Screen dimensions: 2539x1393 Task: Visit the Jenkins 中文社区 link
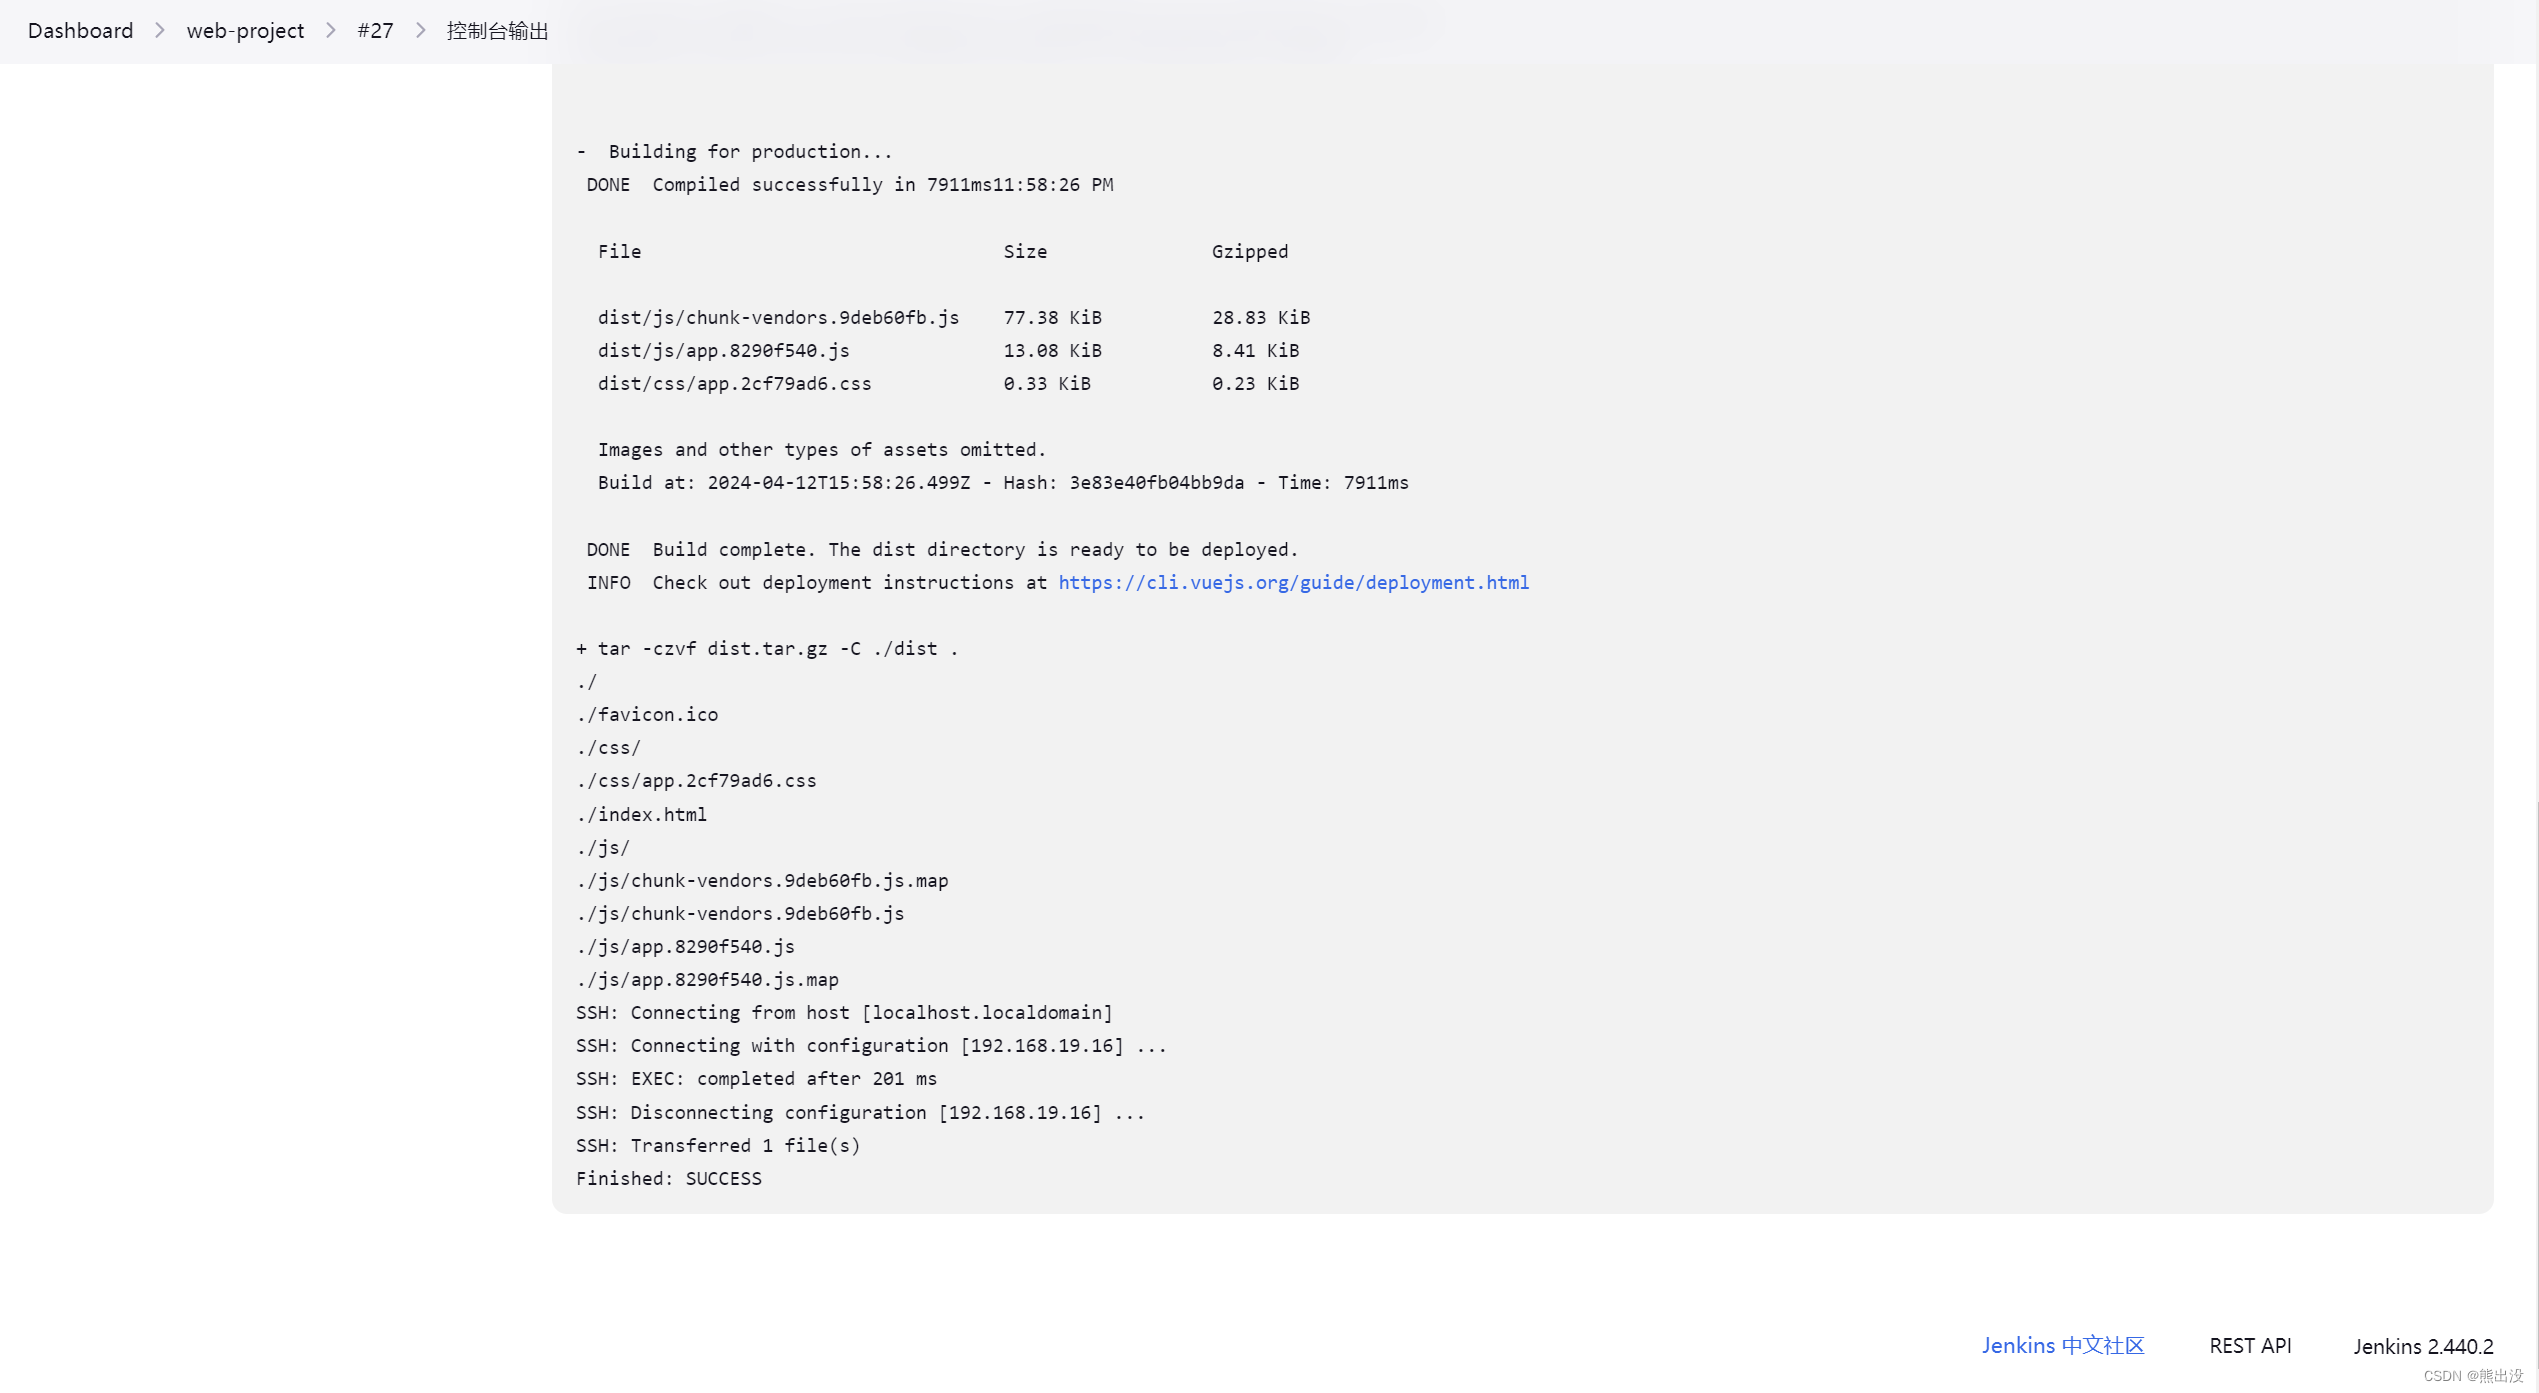click(2063, 1346)
